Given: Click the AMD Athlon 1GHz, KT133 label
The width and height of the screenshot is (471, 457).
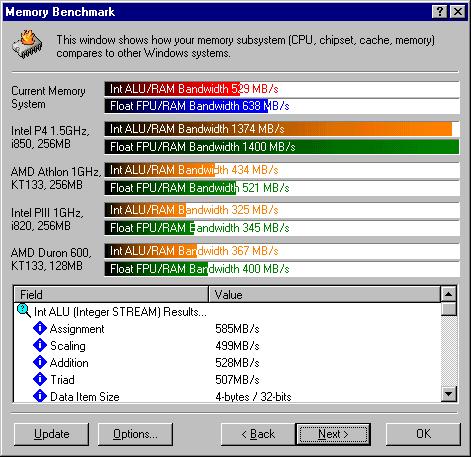Looking at the screenshot, I should pos(56,178).
